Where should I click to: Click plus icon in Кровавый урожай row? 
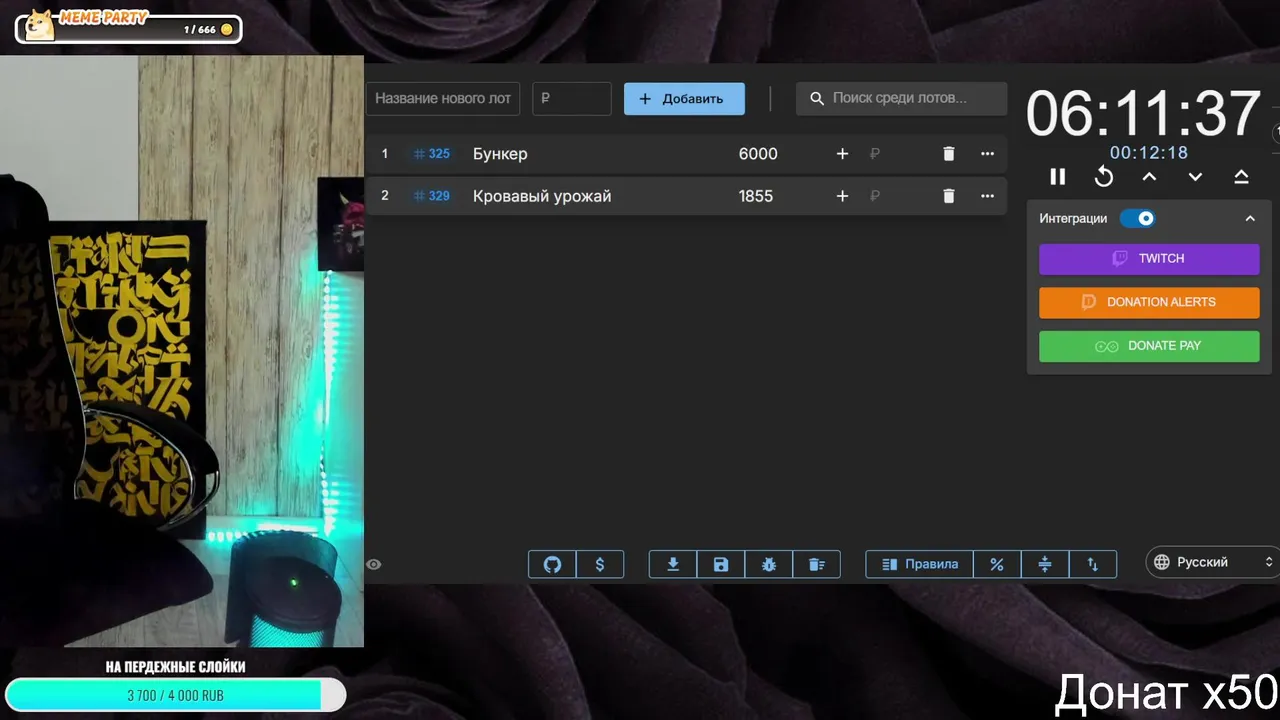pyautogui.click(x=842, y=196)
